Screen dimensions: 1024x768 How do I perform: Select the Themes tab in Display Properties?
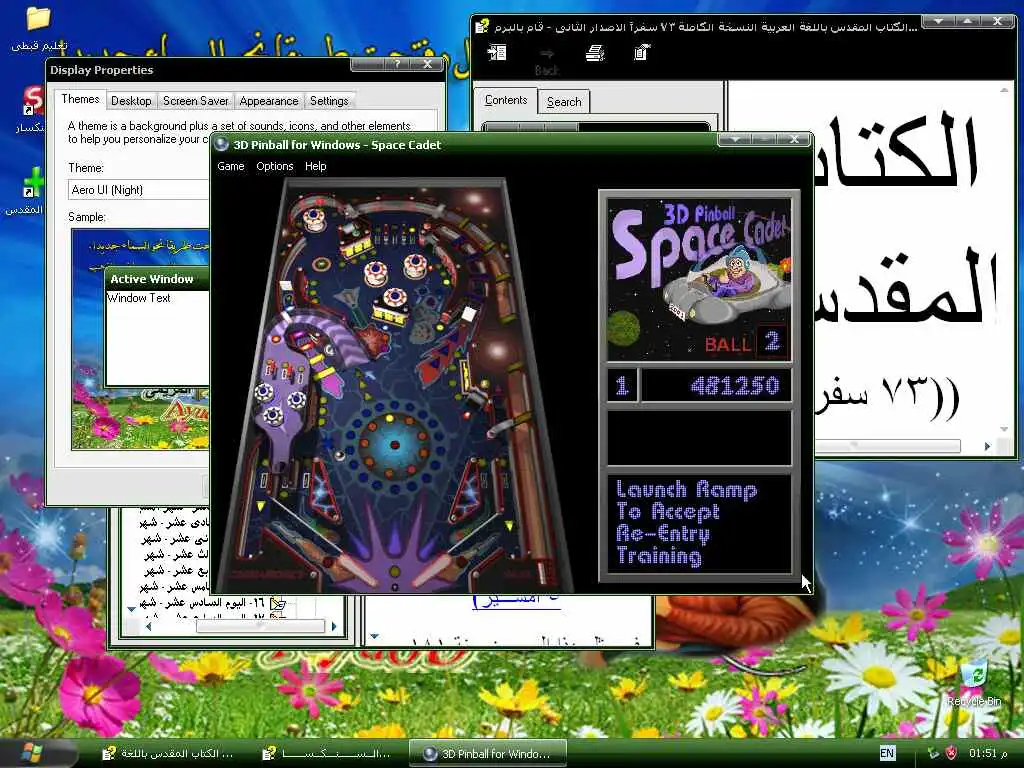pos(80,99)
